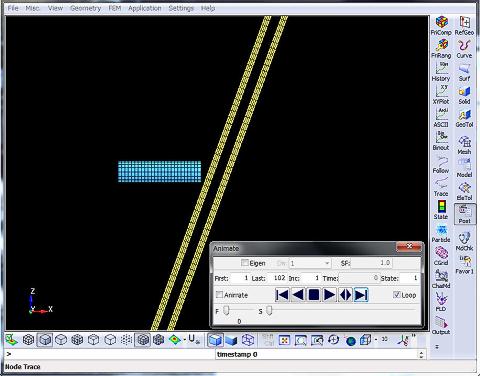Open the XYPlot tool
Screen dimensions: 480x376
pos(441,95)
